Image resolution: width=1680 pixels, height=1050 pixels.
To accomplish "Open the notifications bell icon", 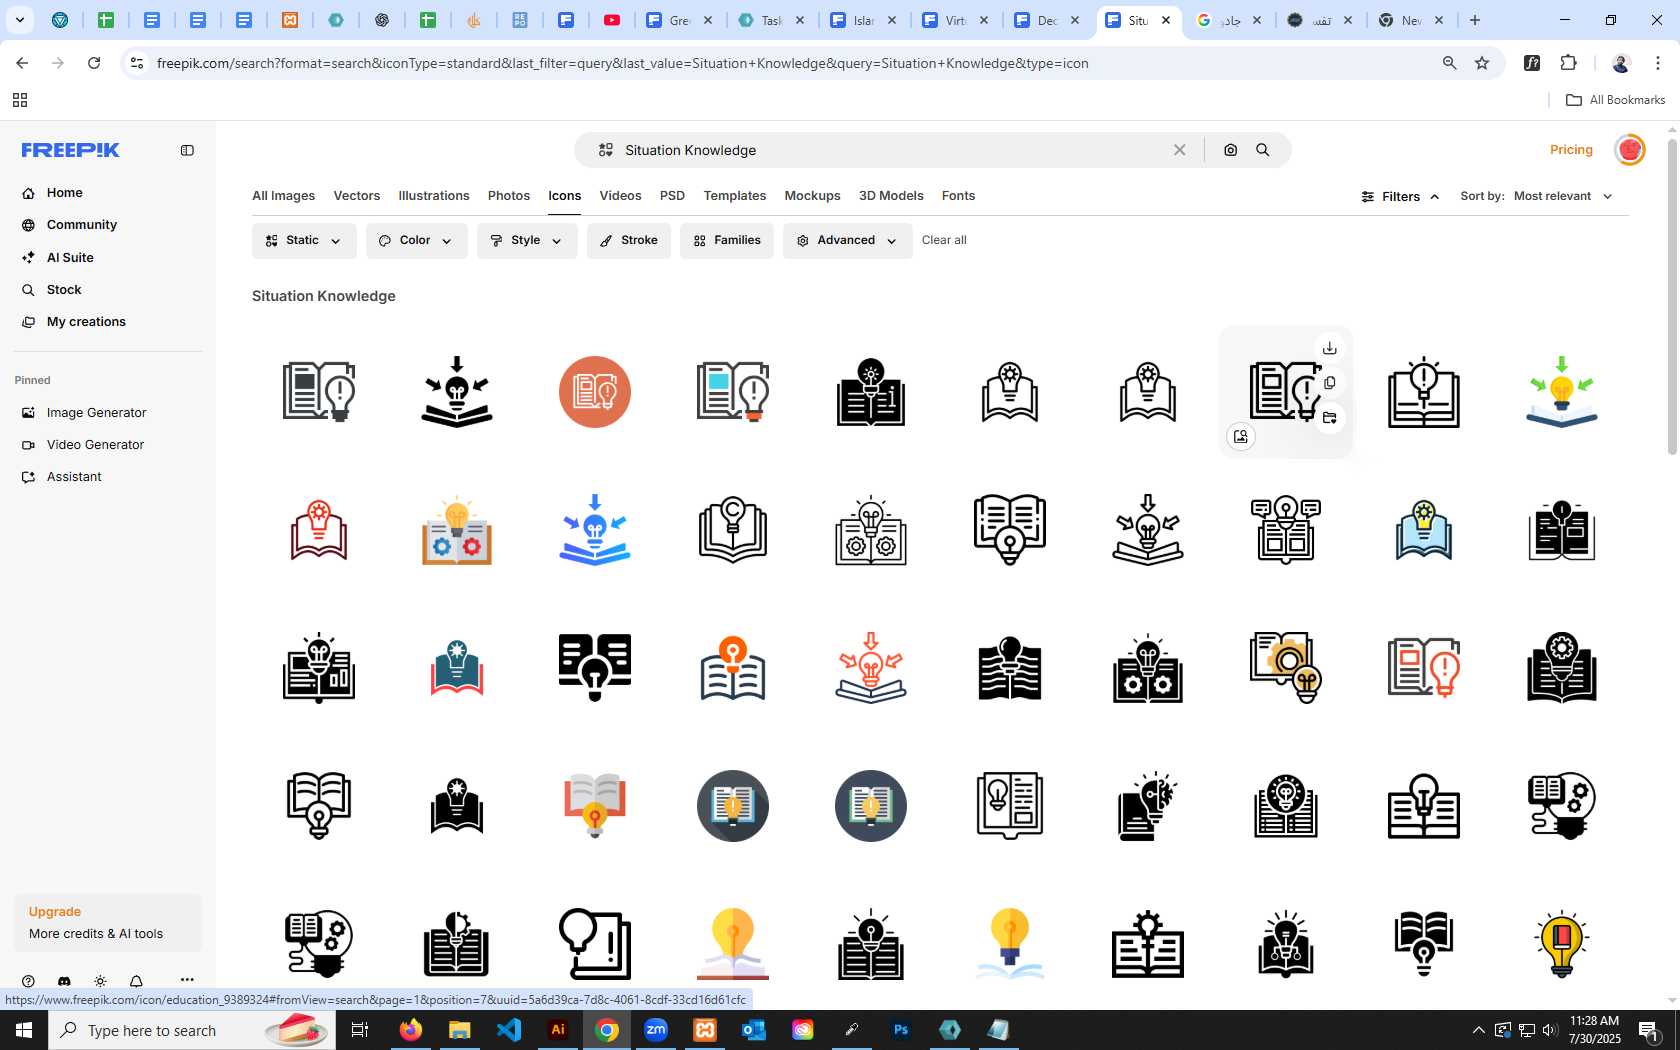I will coord(136,981).
